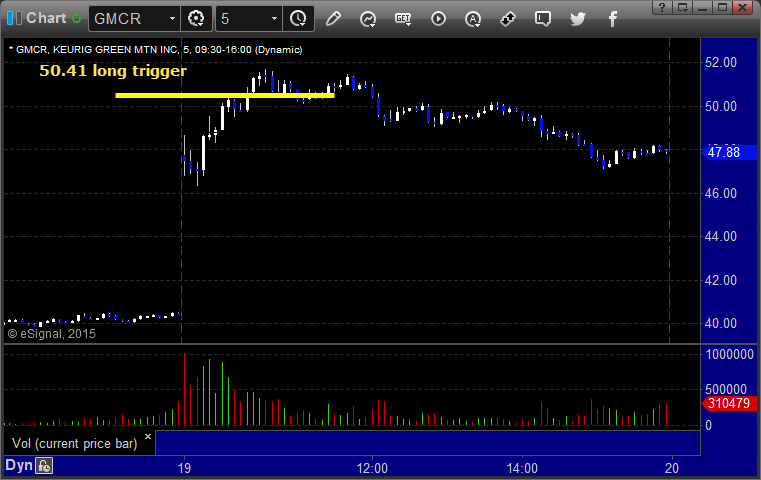Open the chat comment bubble icon
The width and height of the screenshot is (761, 480).
click(x=543, y=19)
